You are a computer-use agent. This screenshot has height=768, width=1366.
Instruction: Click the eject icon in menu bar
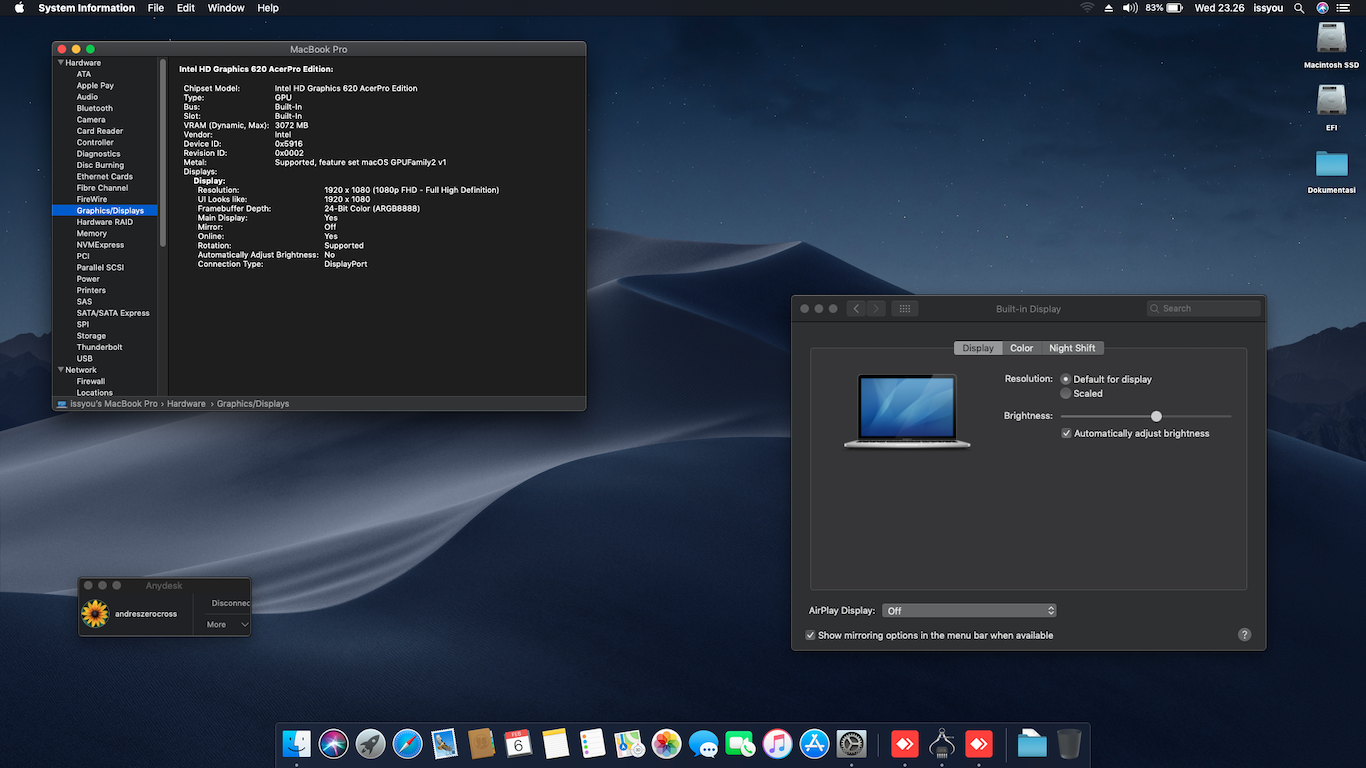click(x=1109, y=8)
